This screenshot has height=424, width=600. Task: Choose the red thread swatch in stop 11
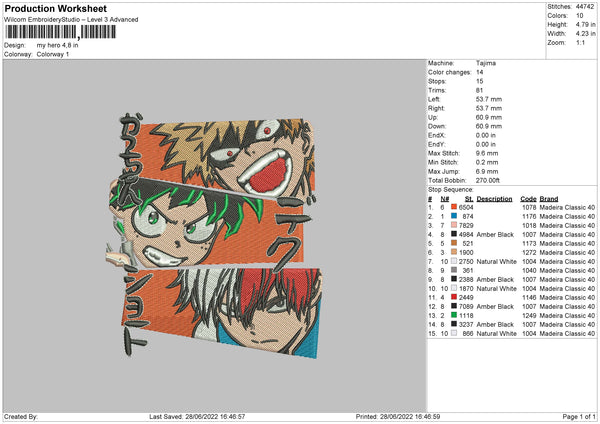tap(454, 297)
